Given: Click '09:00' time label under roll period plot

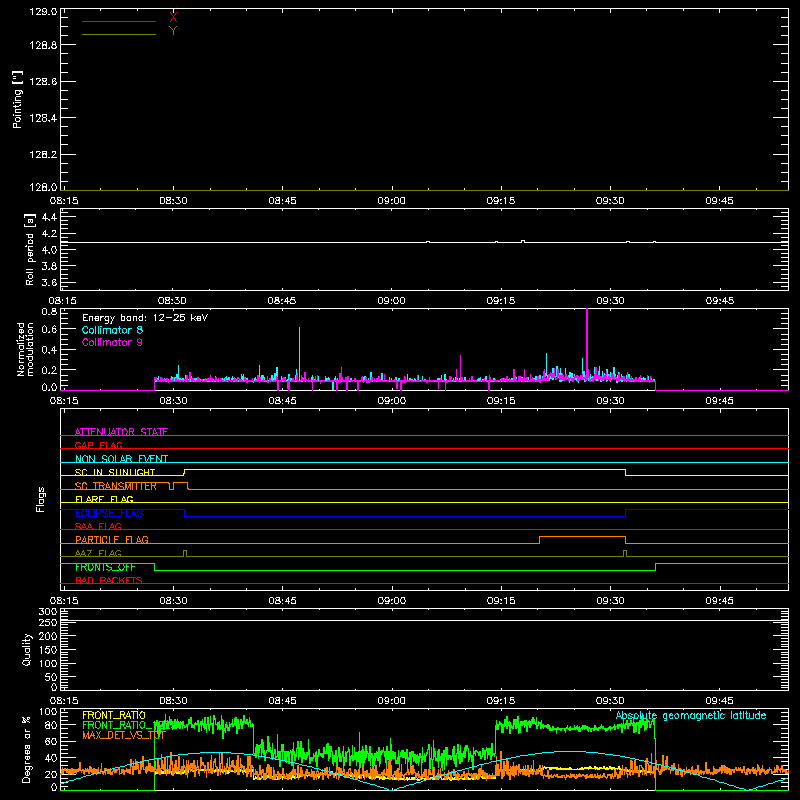Looking at the screenshot, I should tap(391, 301).
